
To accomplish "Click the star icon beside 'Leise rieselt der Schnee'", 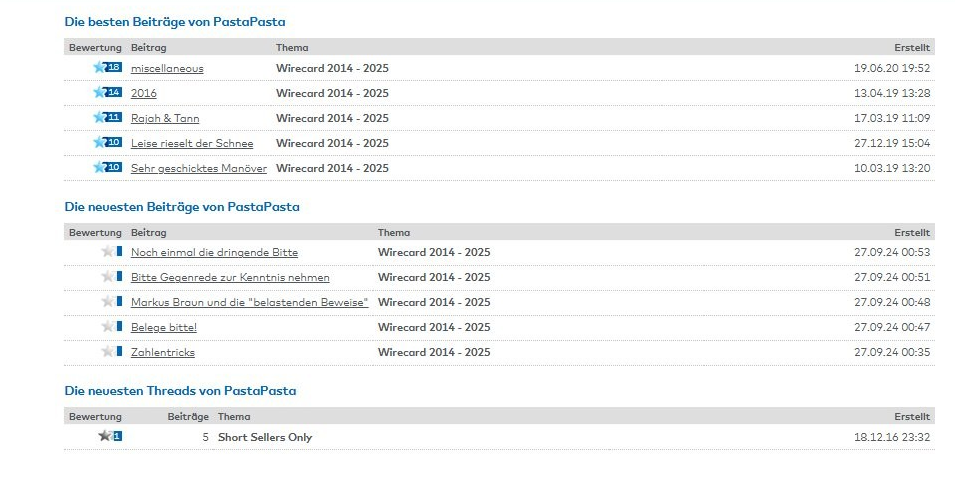I will (x=100, y=143).
